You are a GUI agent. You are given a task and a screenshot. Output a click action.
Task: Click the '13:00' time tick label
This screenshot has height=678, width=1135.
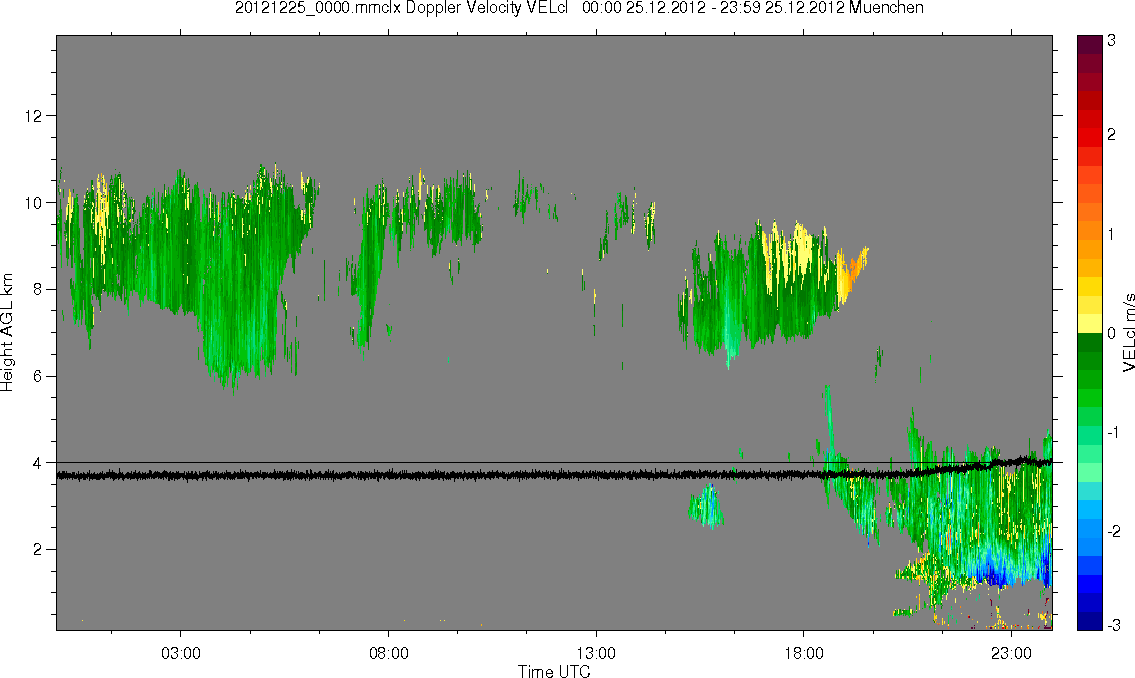tap(596, 653)
